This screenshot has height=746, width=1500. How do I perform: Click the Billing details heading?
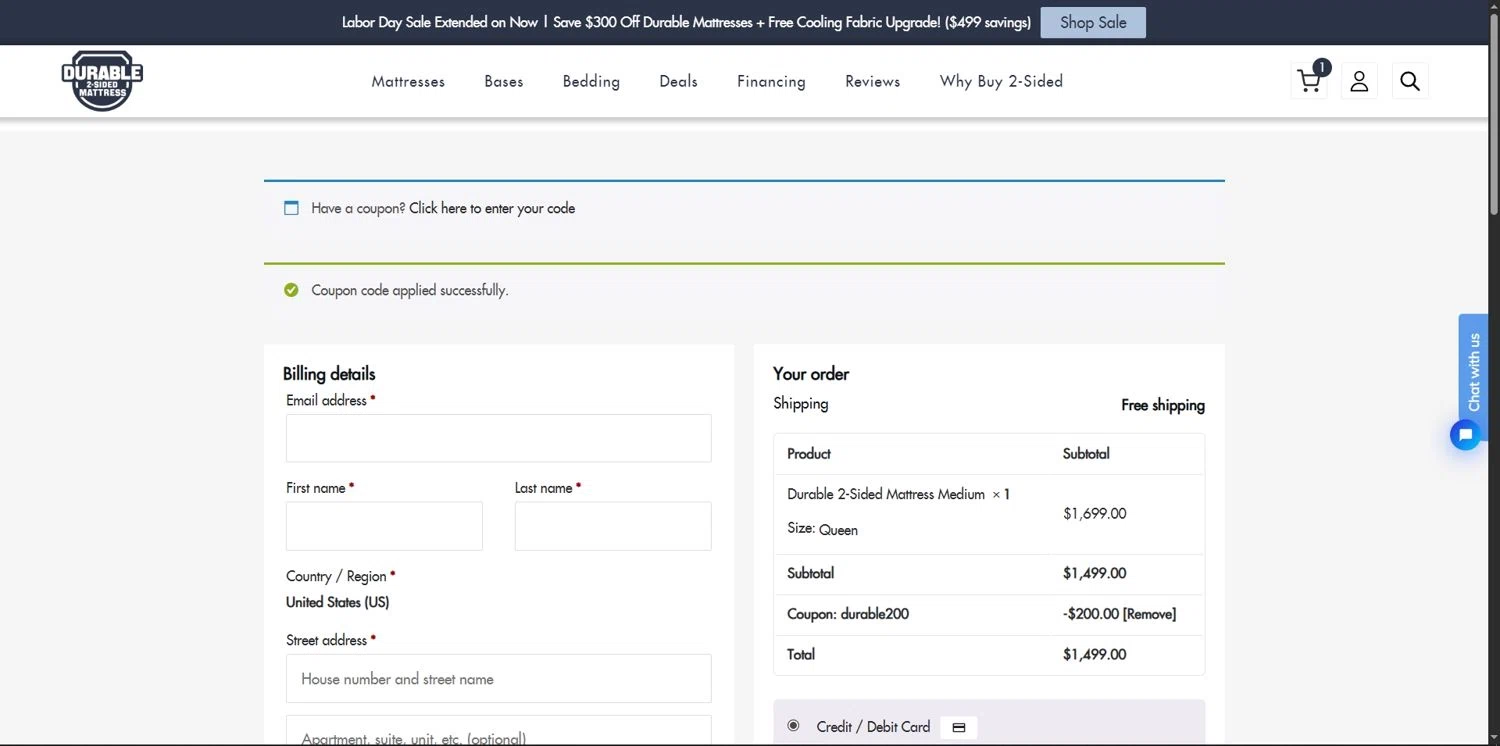pos(329,374)
